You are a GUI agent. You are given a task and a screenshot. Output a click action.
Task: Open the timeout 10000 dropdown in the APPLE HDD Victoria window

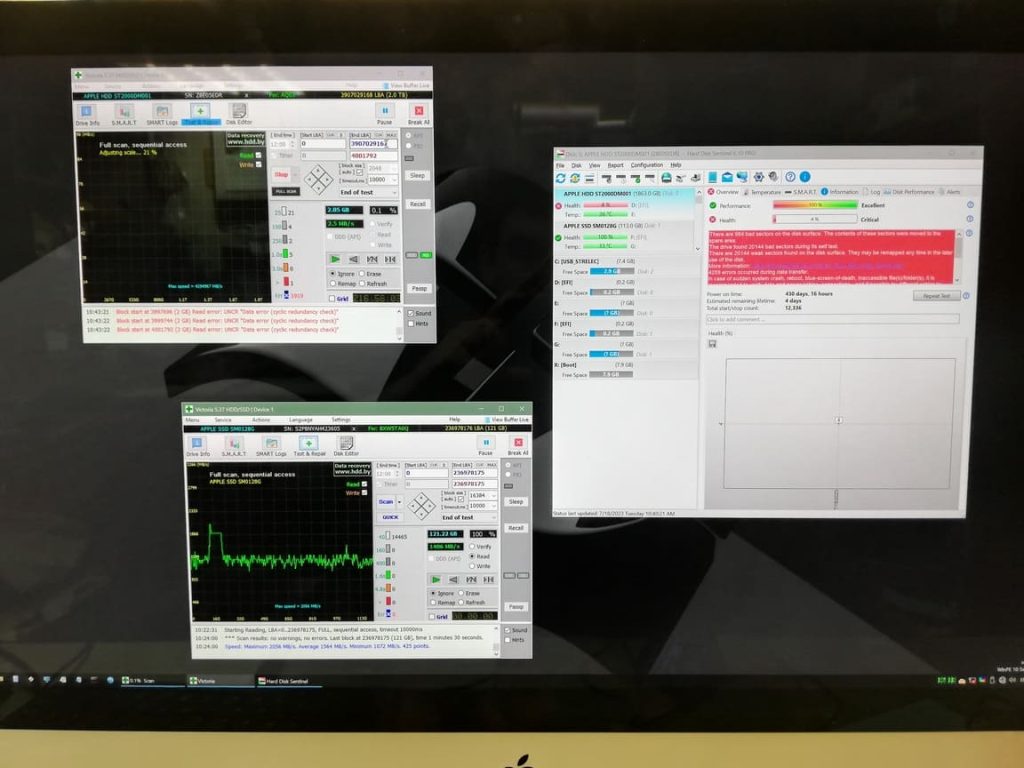click(382, 180)
